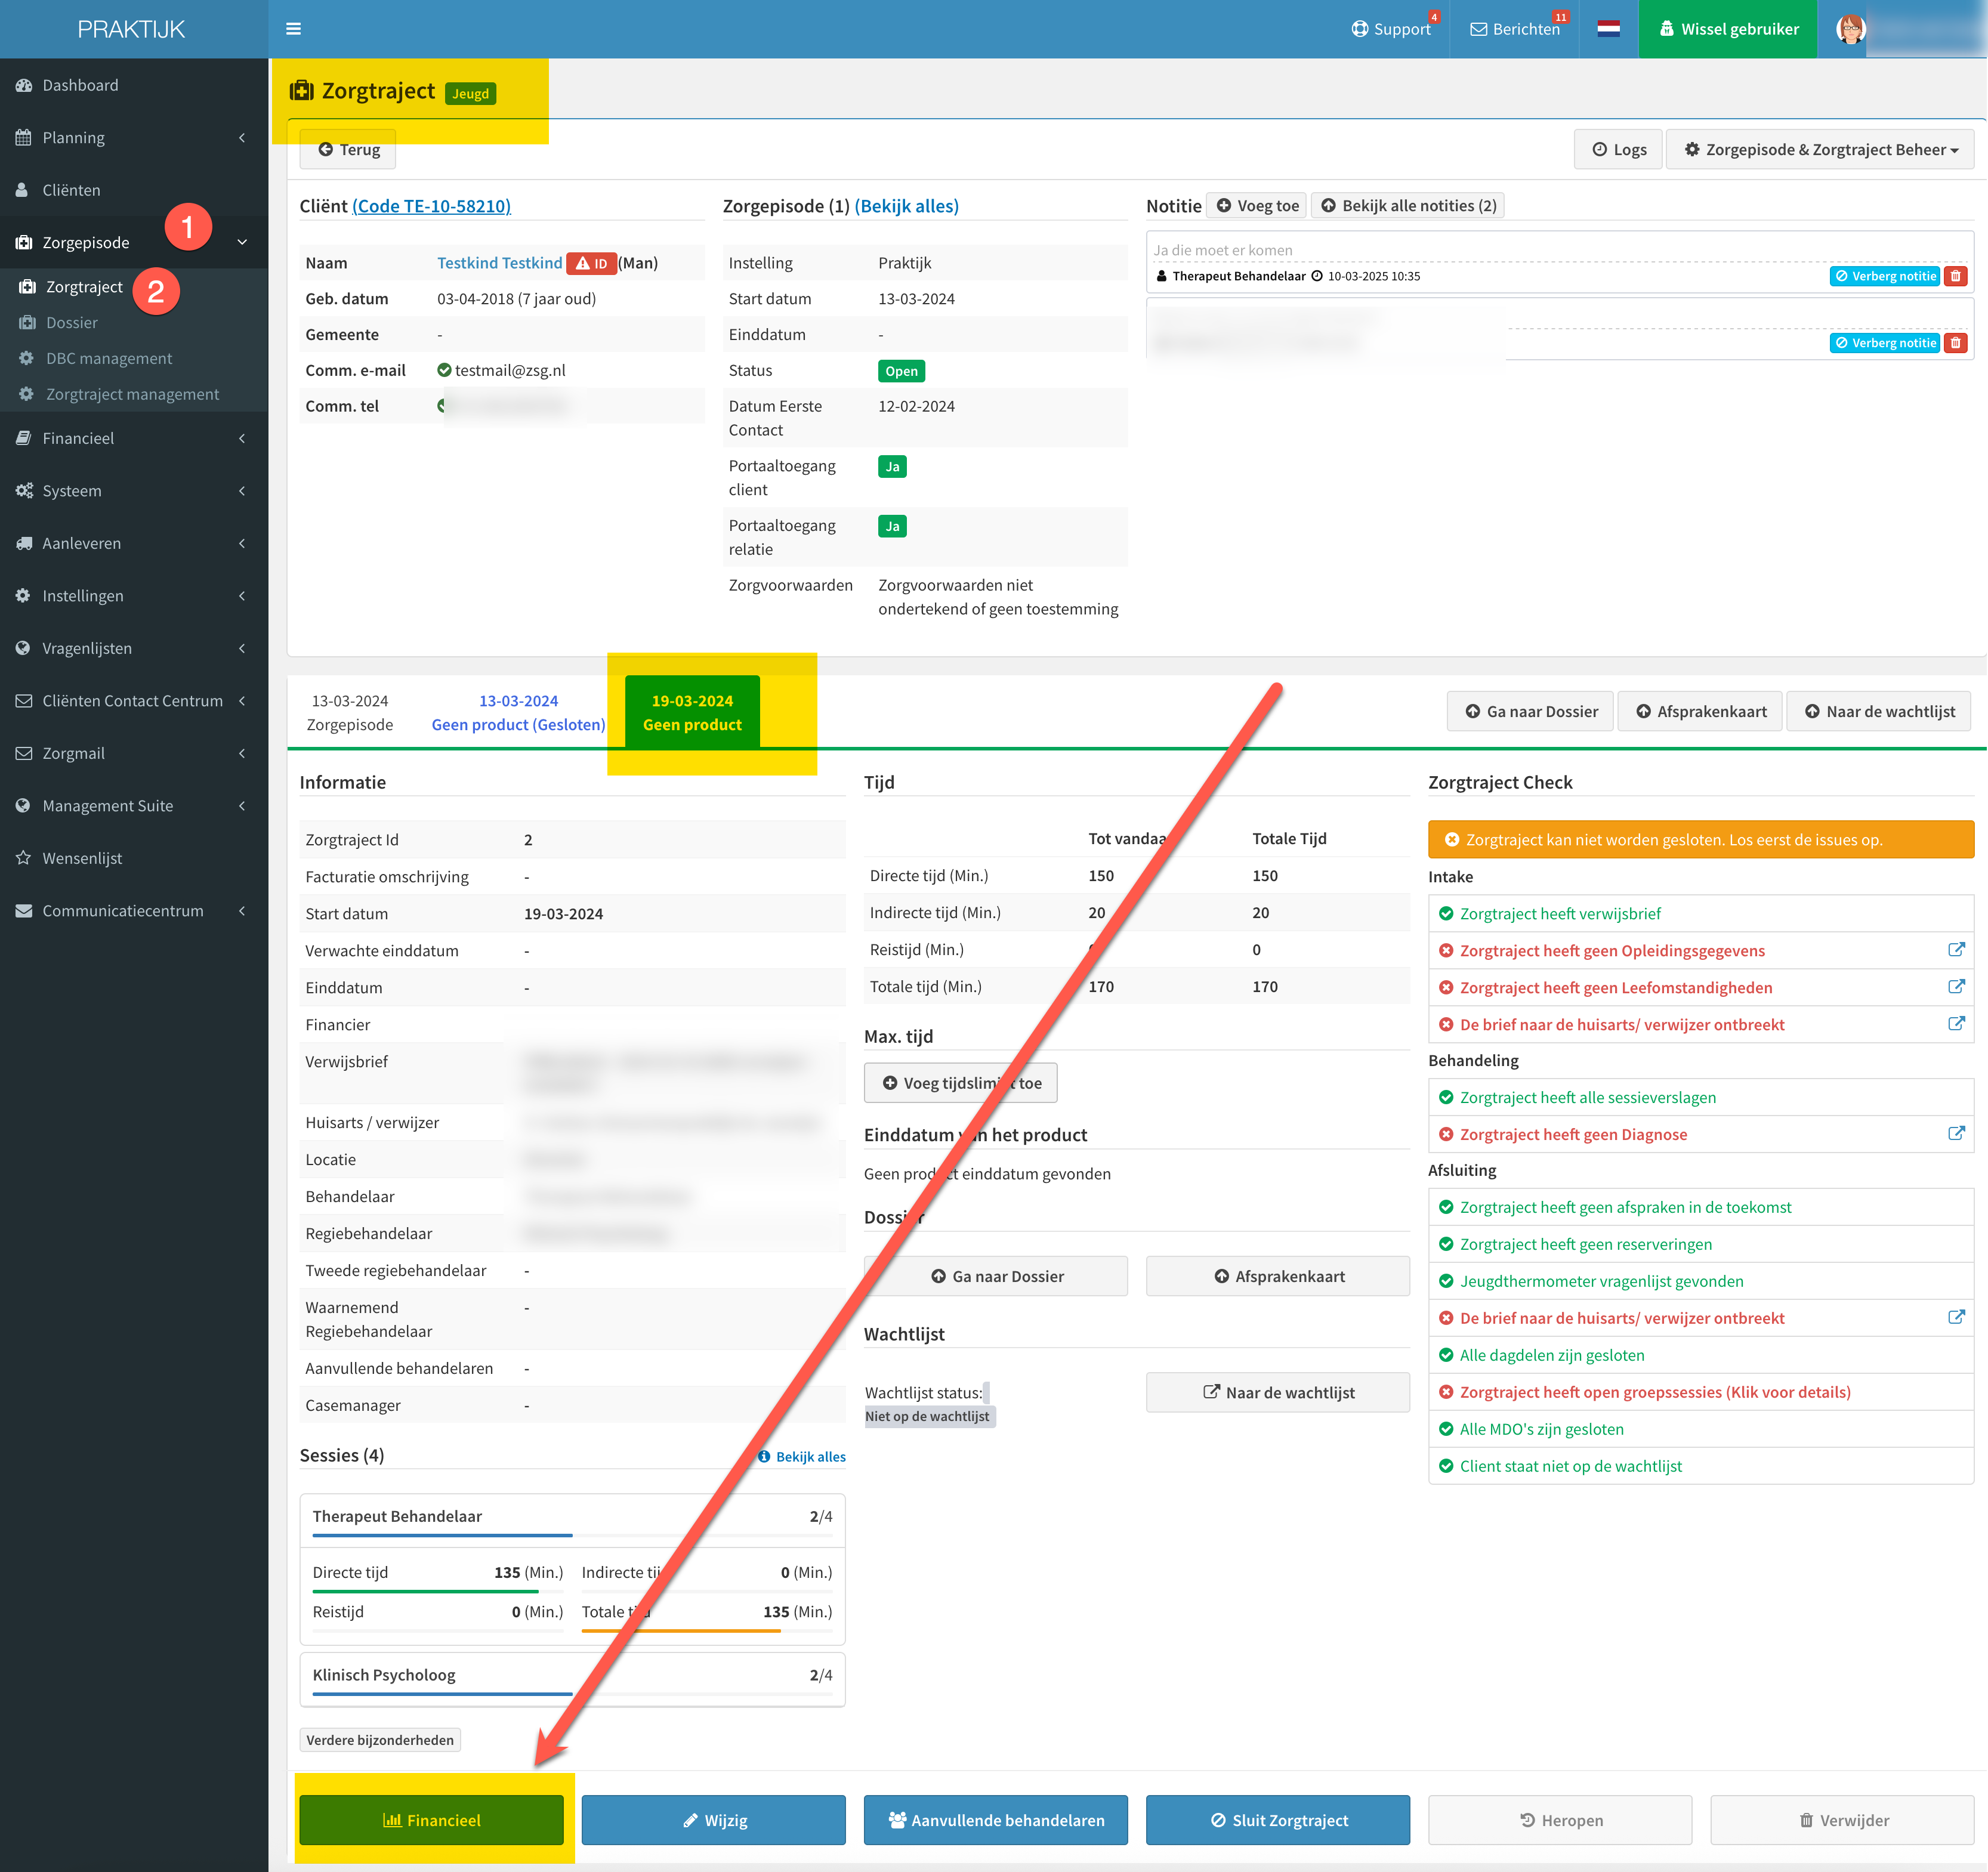Click the red ID warning badge
This screenshot has height=1872, width=1988.
(591, 263)
